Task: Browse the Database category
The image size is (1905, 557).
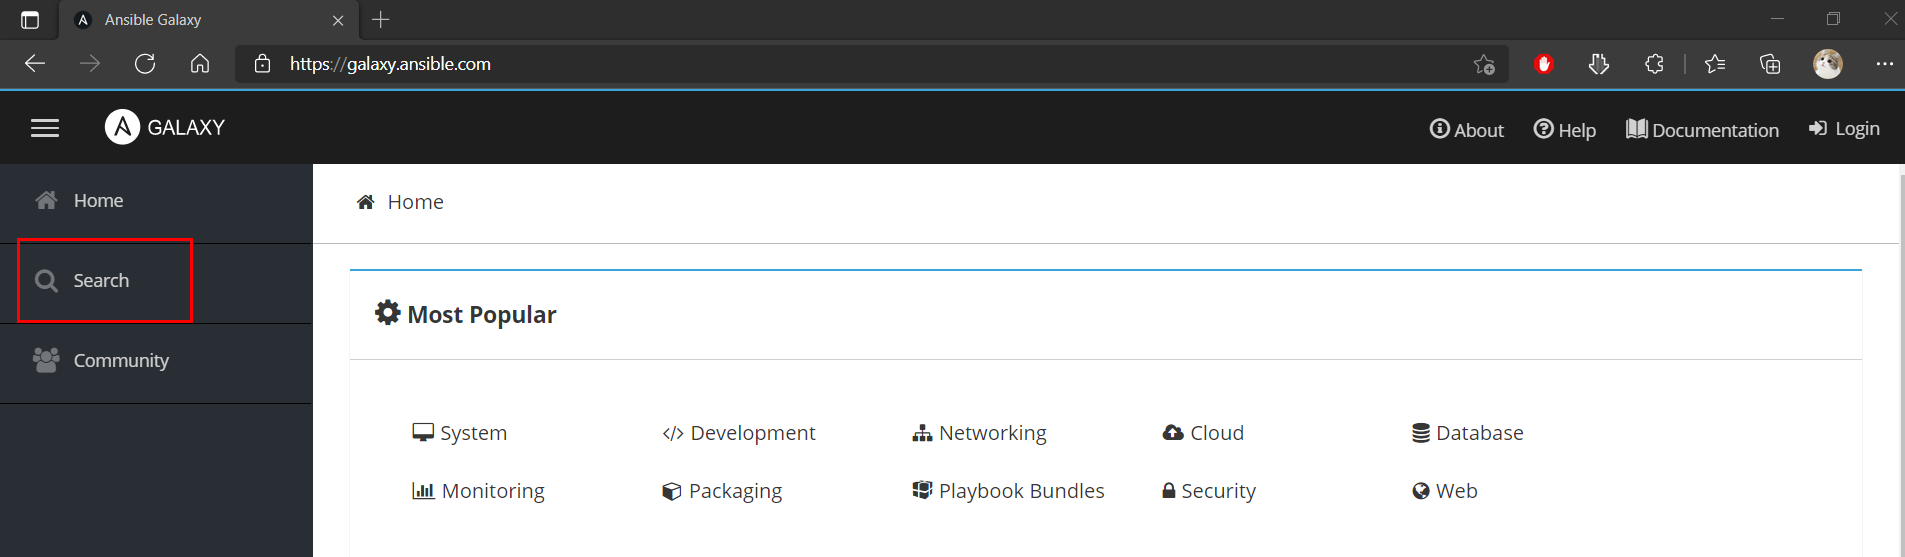Action: pos(1467,433)
